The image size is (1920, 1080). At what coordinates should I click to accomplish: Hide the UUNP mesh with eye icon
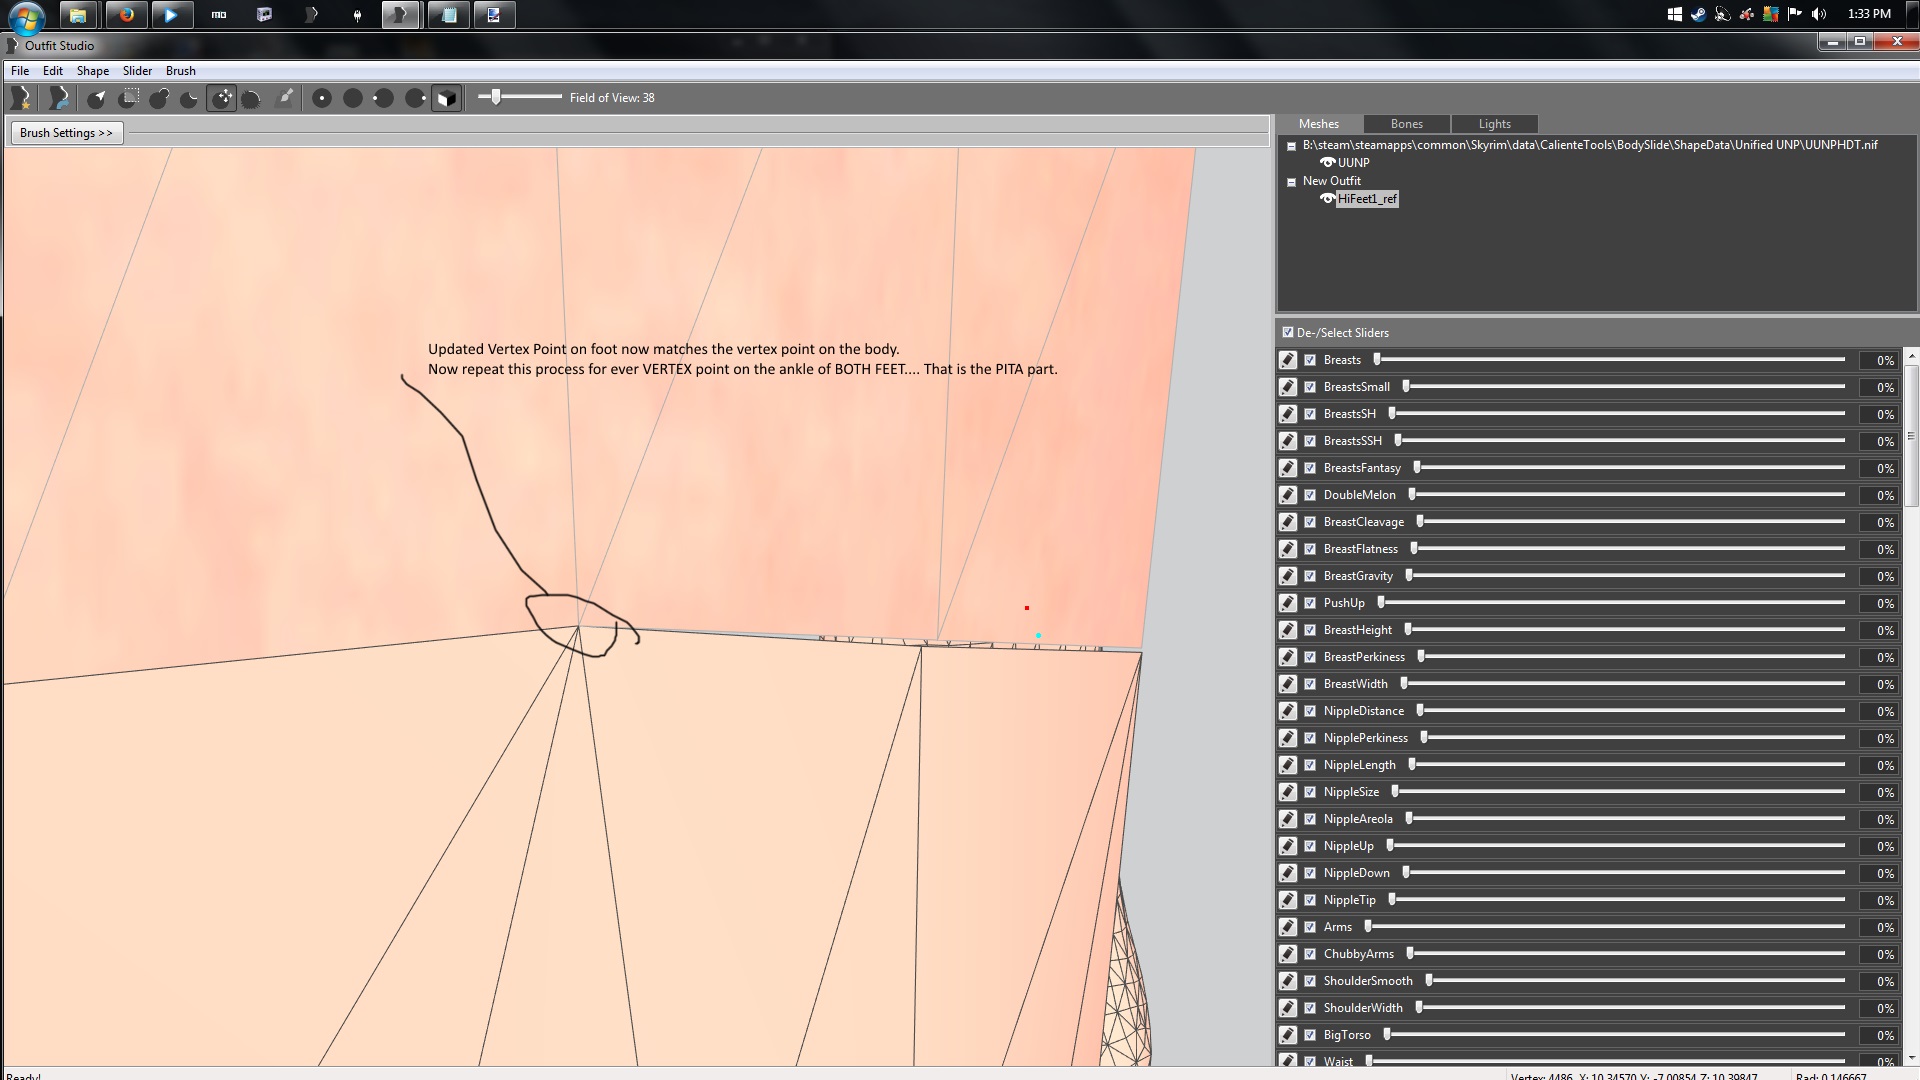point(1327,162)
